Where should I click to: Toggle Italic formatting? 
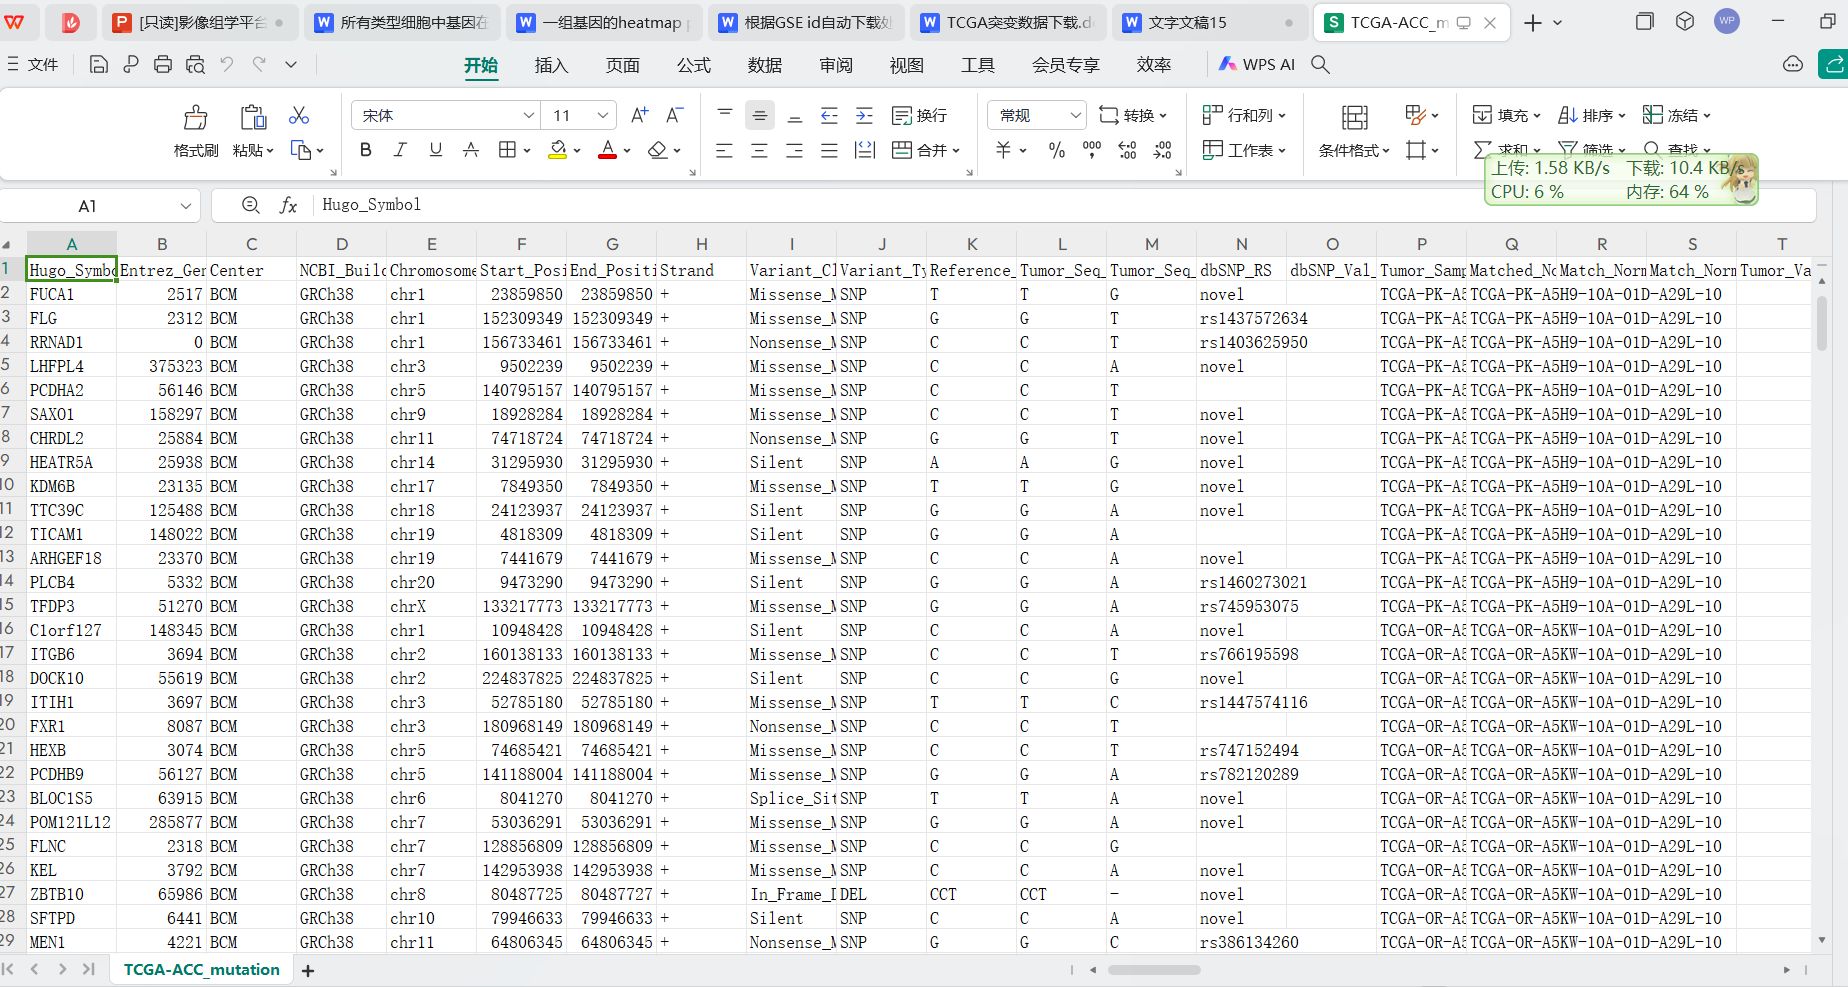[x=400, y=150]
